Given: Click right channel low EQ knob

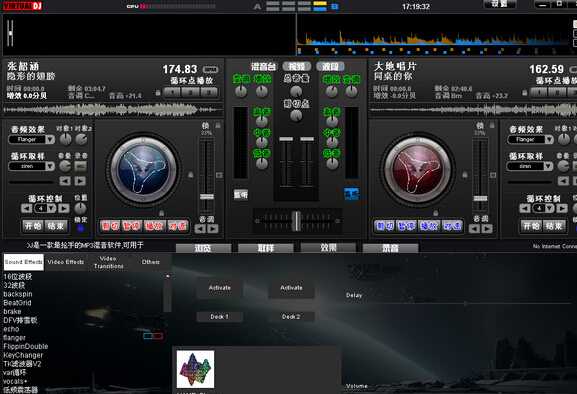Looking at the screenshot, I should point(332,163).
